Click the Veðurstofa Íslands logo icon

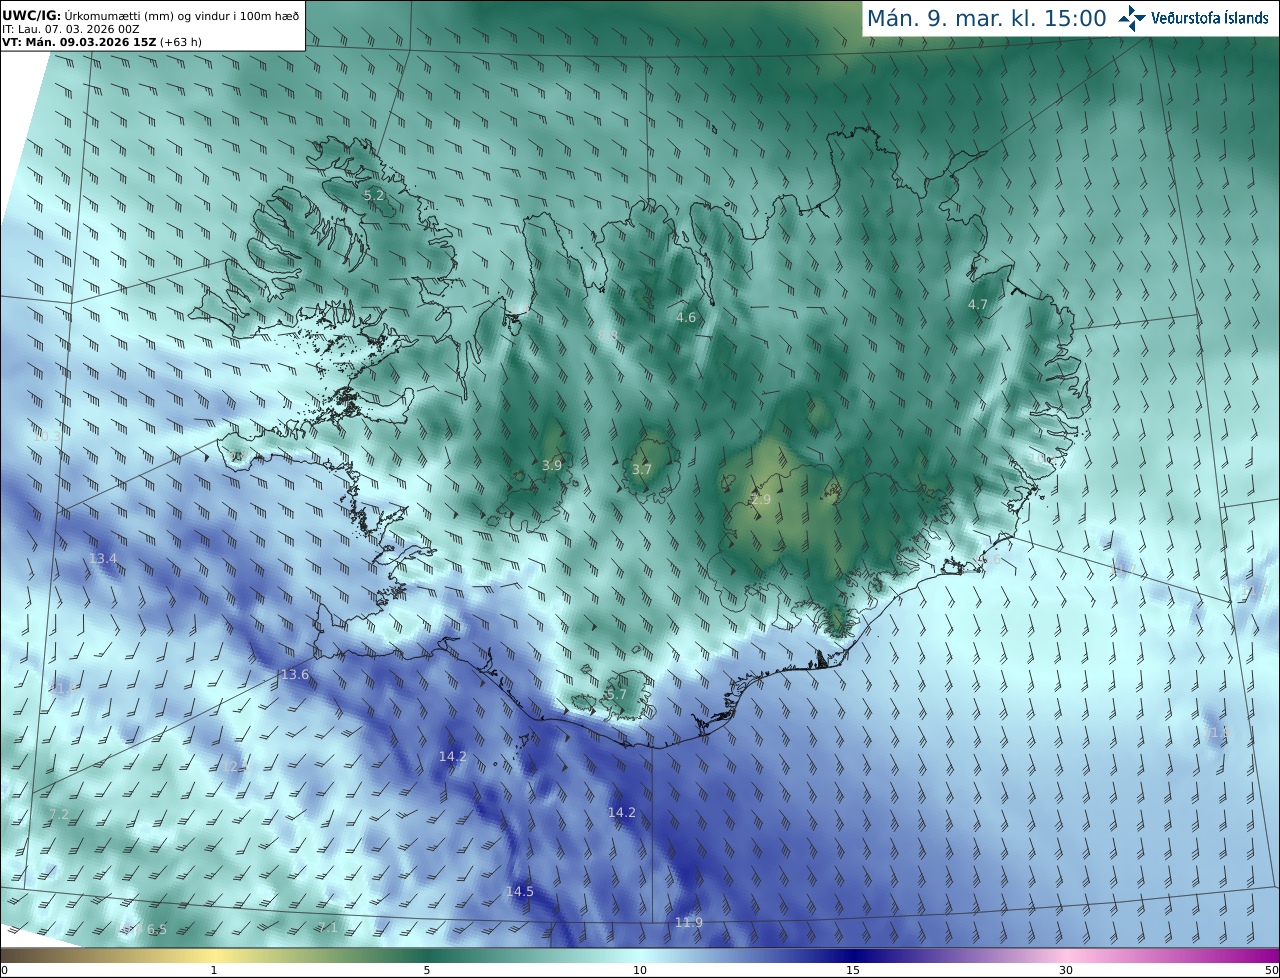(1132, 18)
